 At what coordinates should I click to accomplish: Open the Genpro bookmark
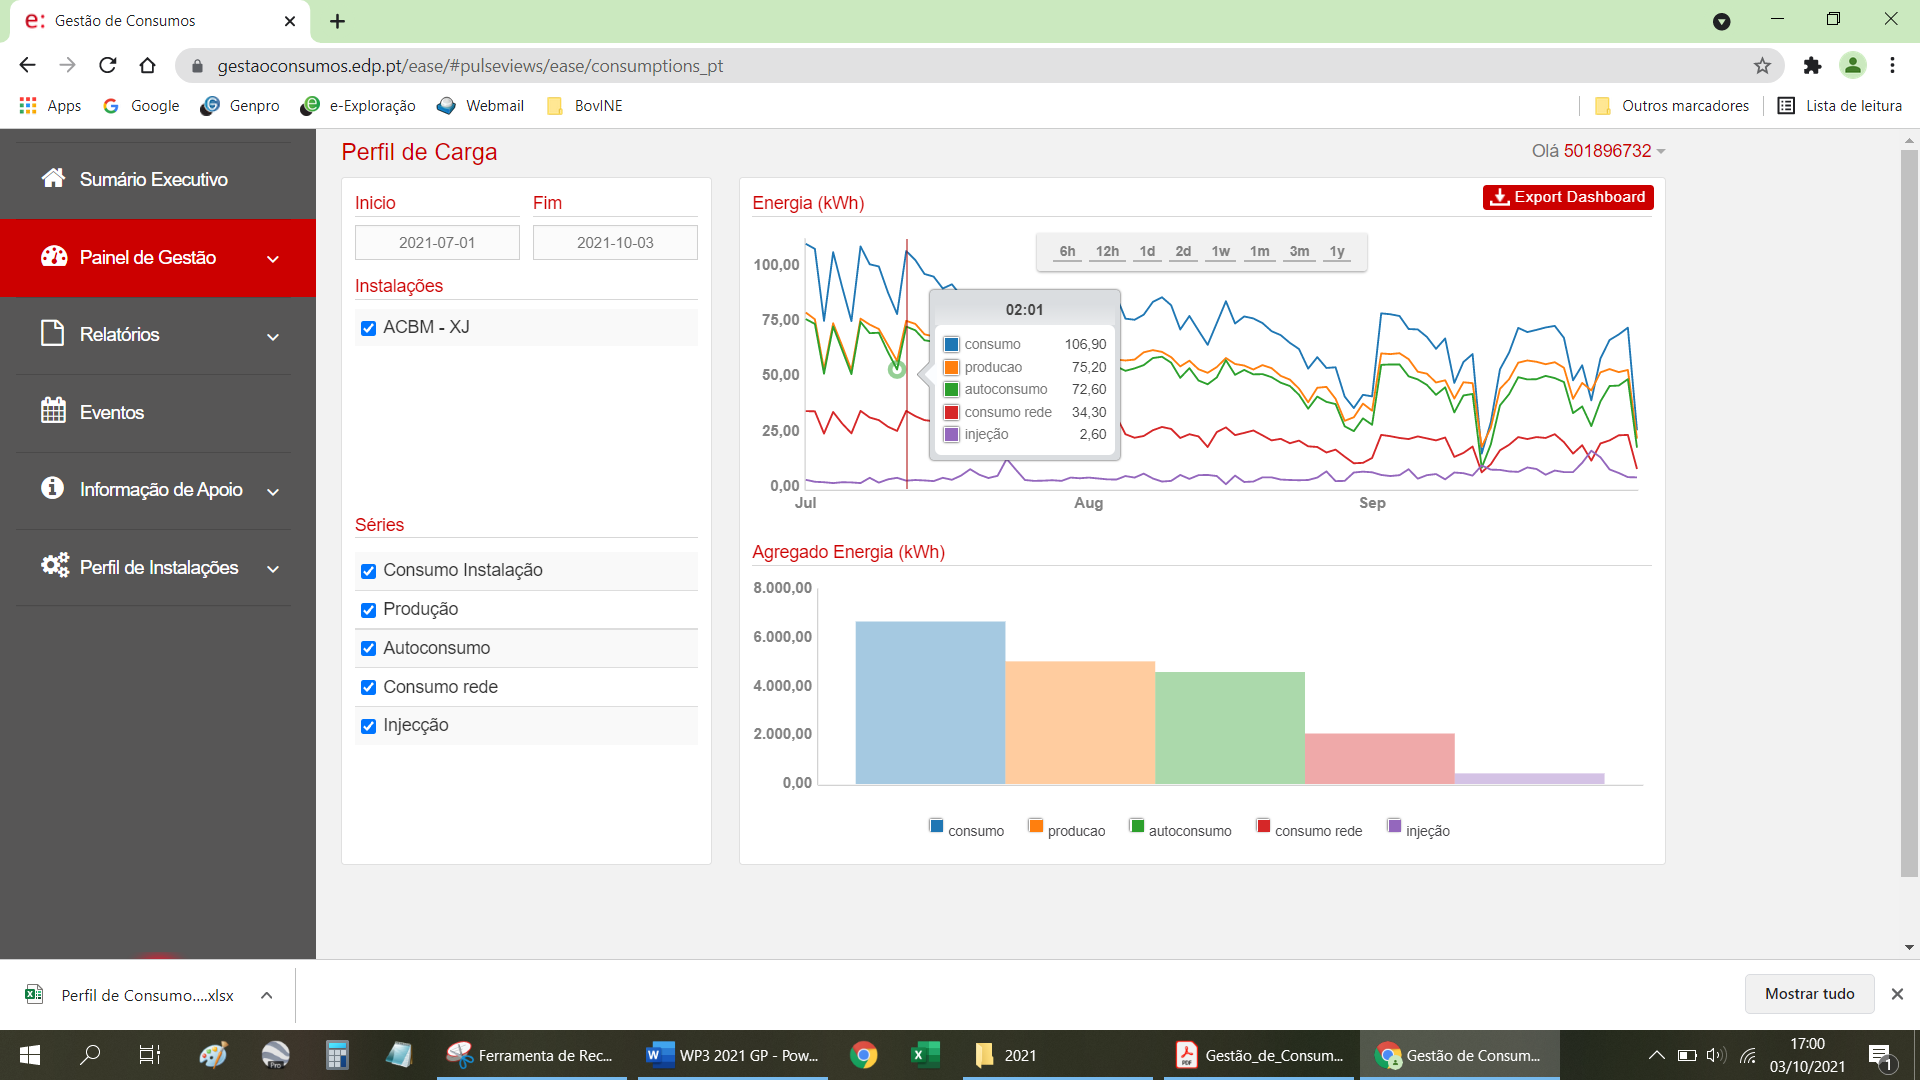coord(240,106)
